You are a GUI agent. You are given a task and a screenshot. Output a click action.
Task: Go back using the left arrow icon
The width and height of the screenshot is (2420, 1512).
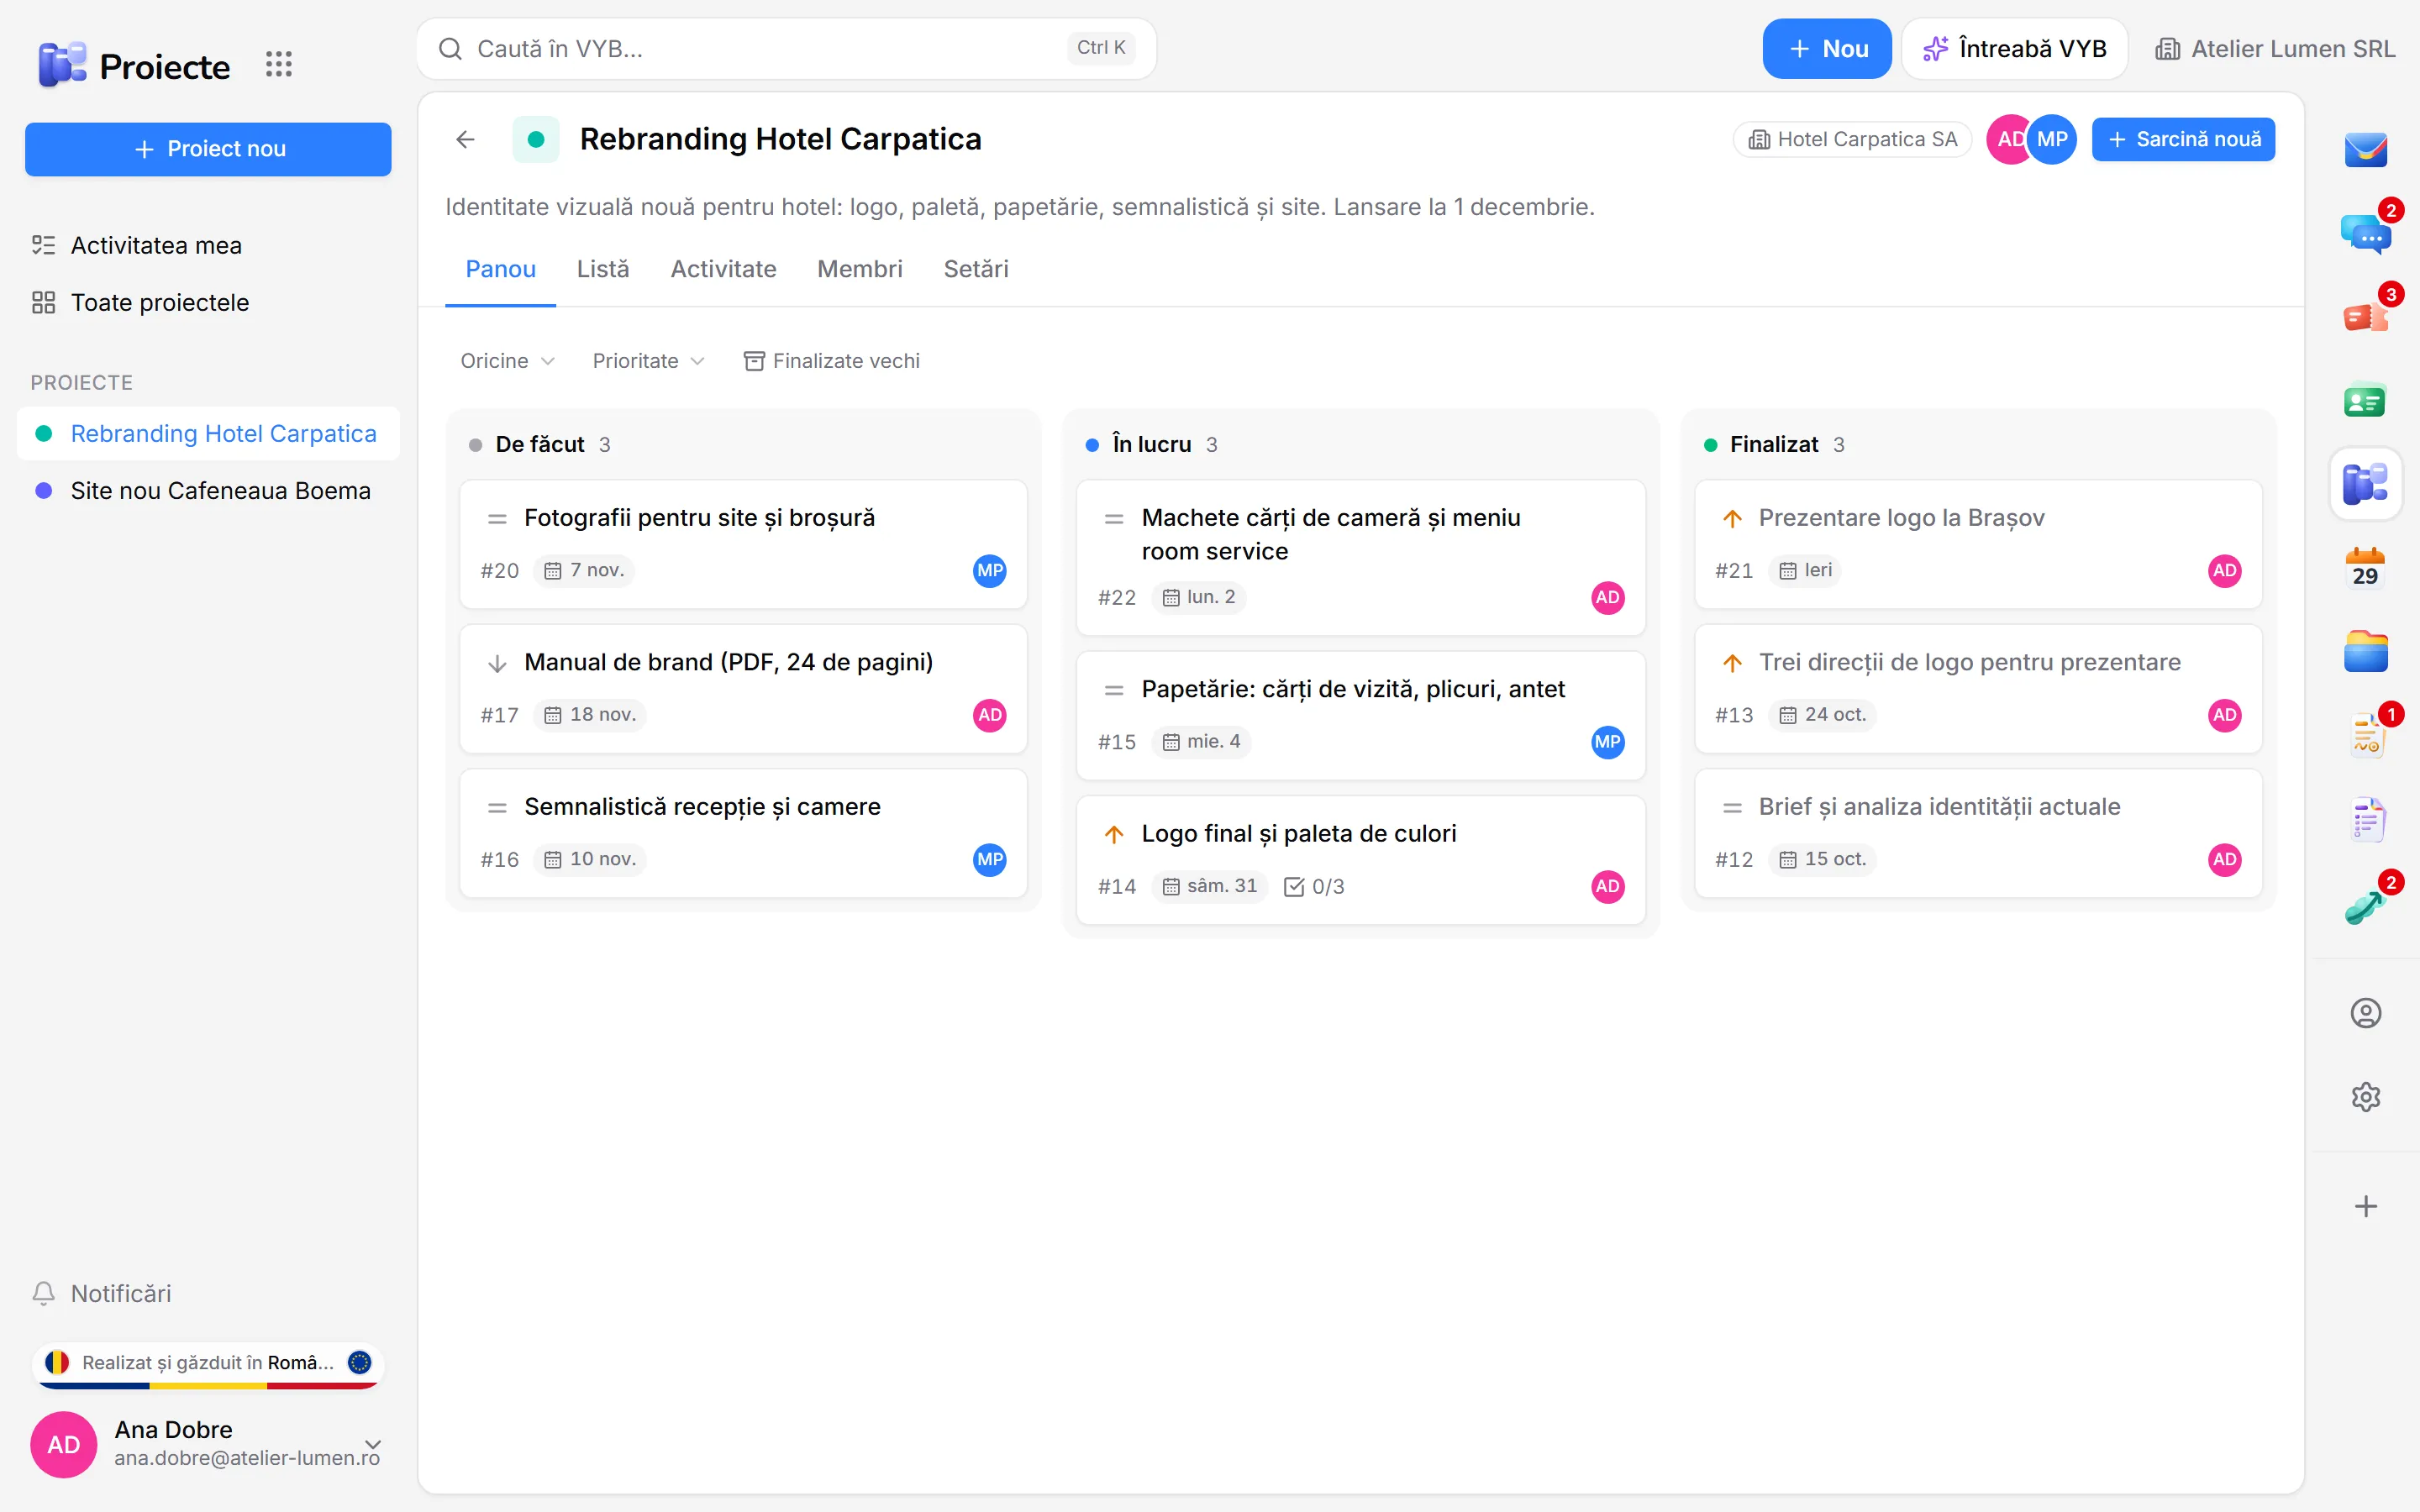[x=465, y=139]
